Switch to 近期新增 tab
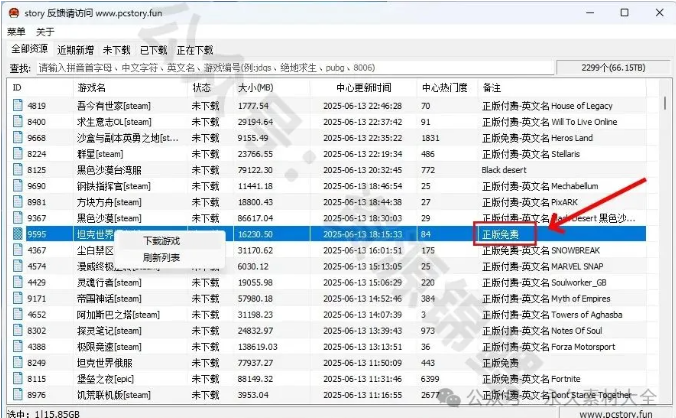This screenshot has height=418, width=676. 75,50
